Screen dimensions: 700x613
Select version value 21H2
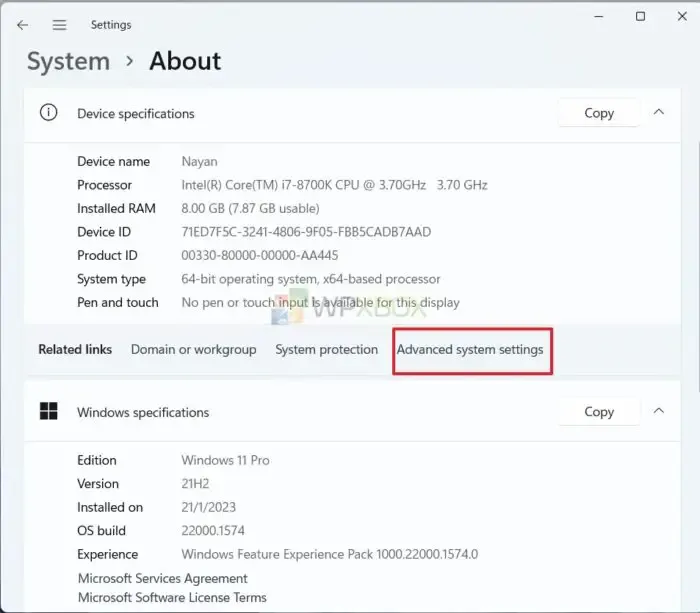coord(195,484)
